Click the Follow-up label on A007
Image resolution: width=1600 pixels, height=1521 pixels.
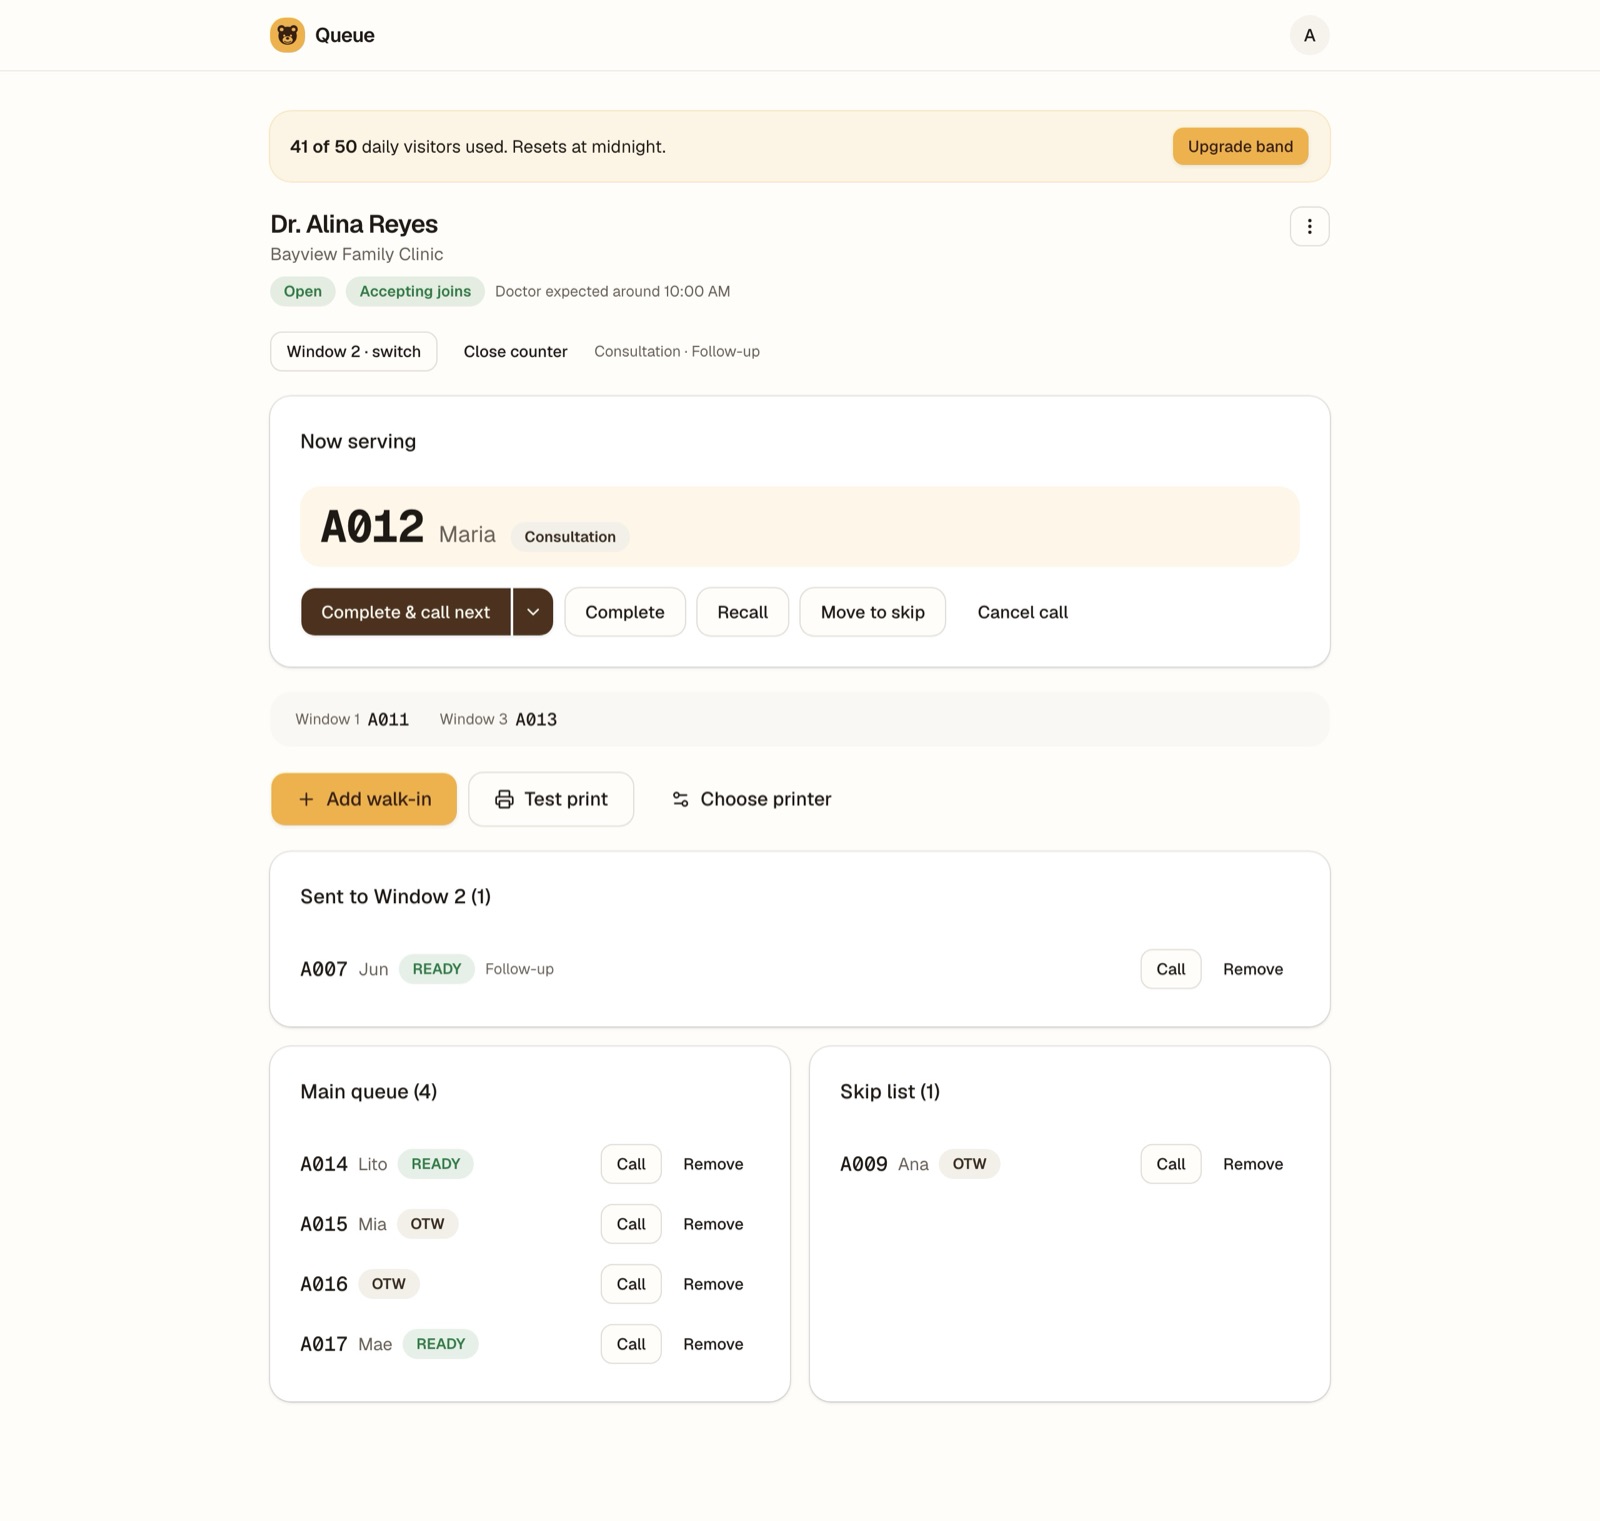coord(519,969)
